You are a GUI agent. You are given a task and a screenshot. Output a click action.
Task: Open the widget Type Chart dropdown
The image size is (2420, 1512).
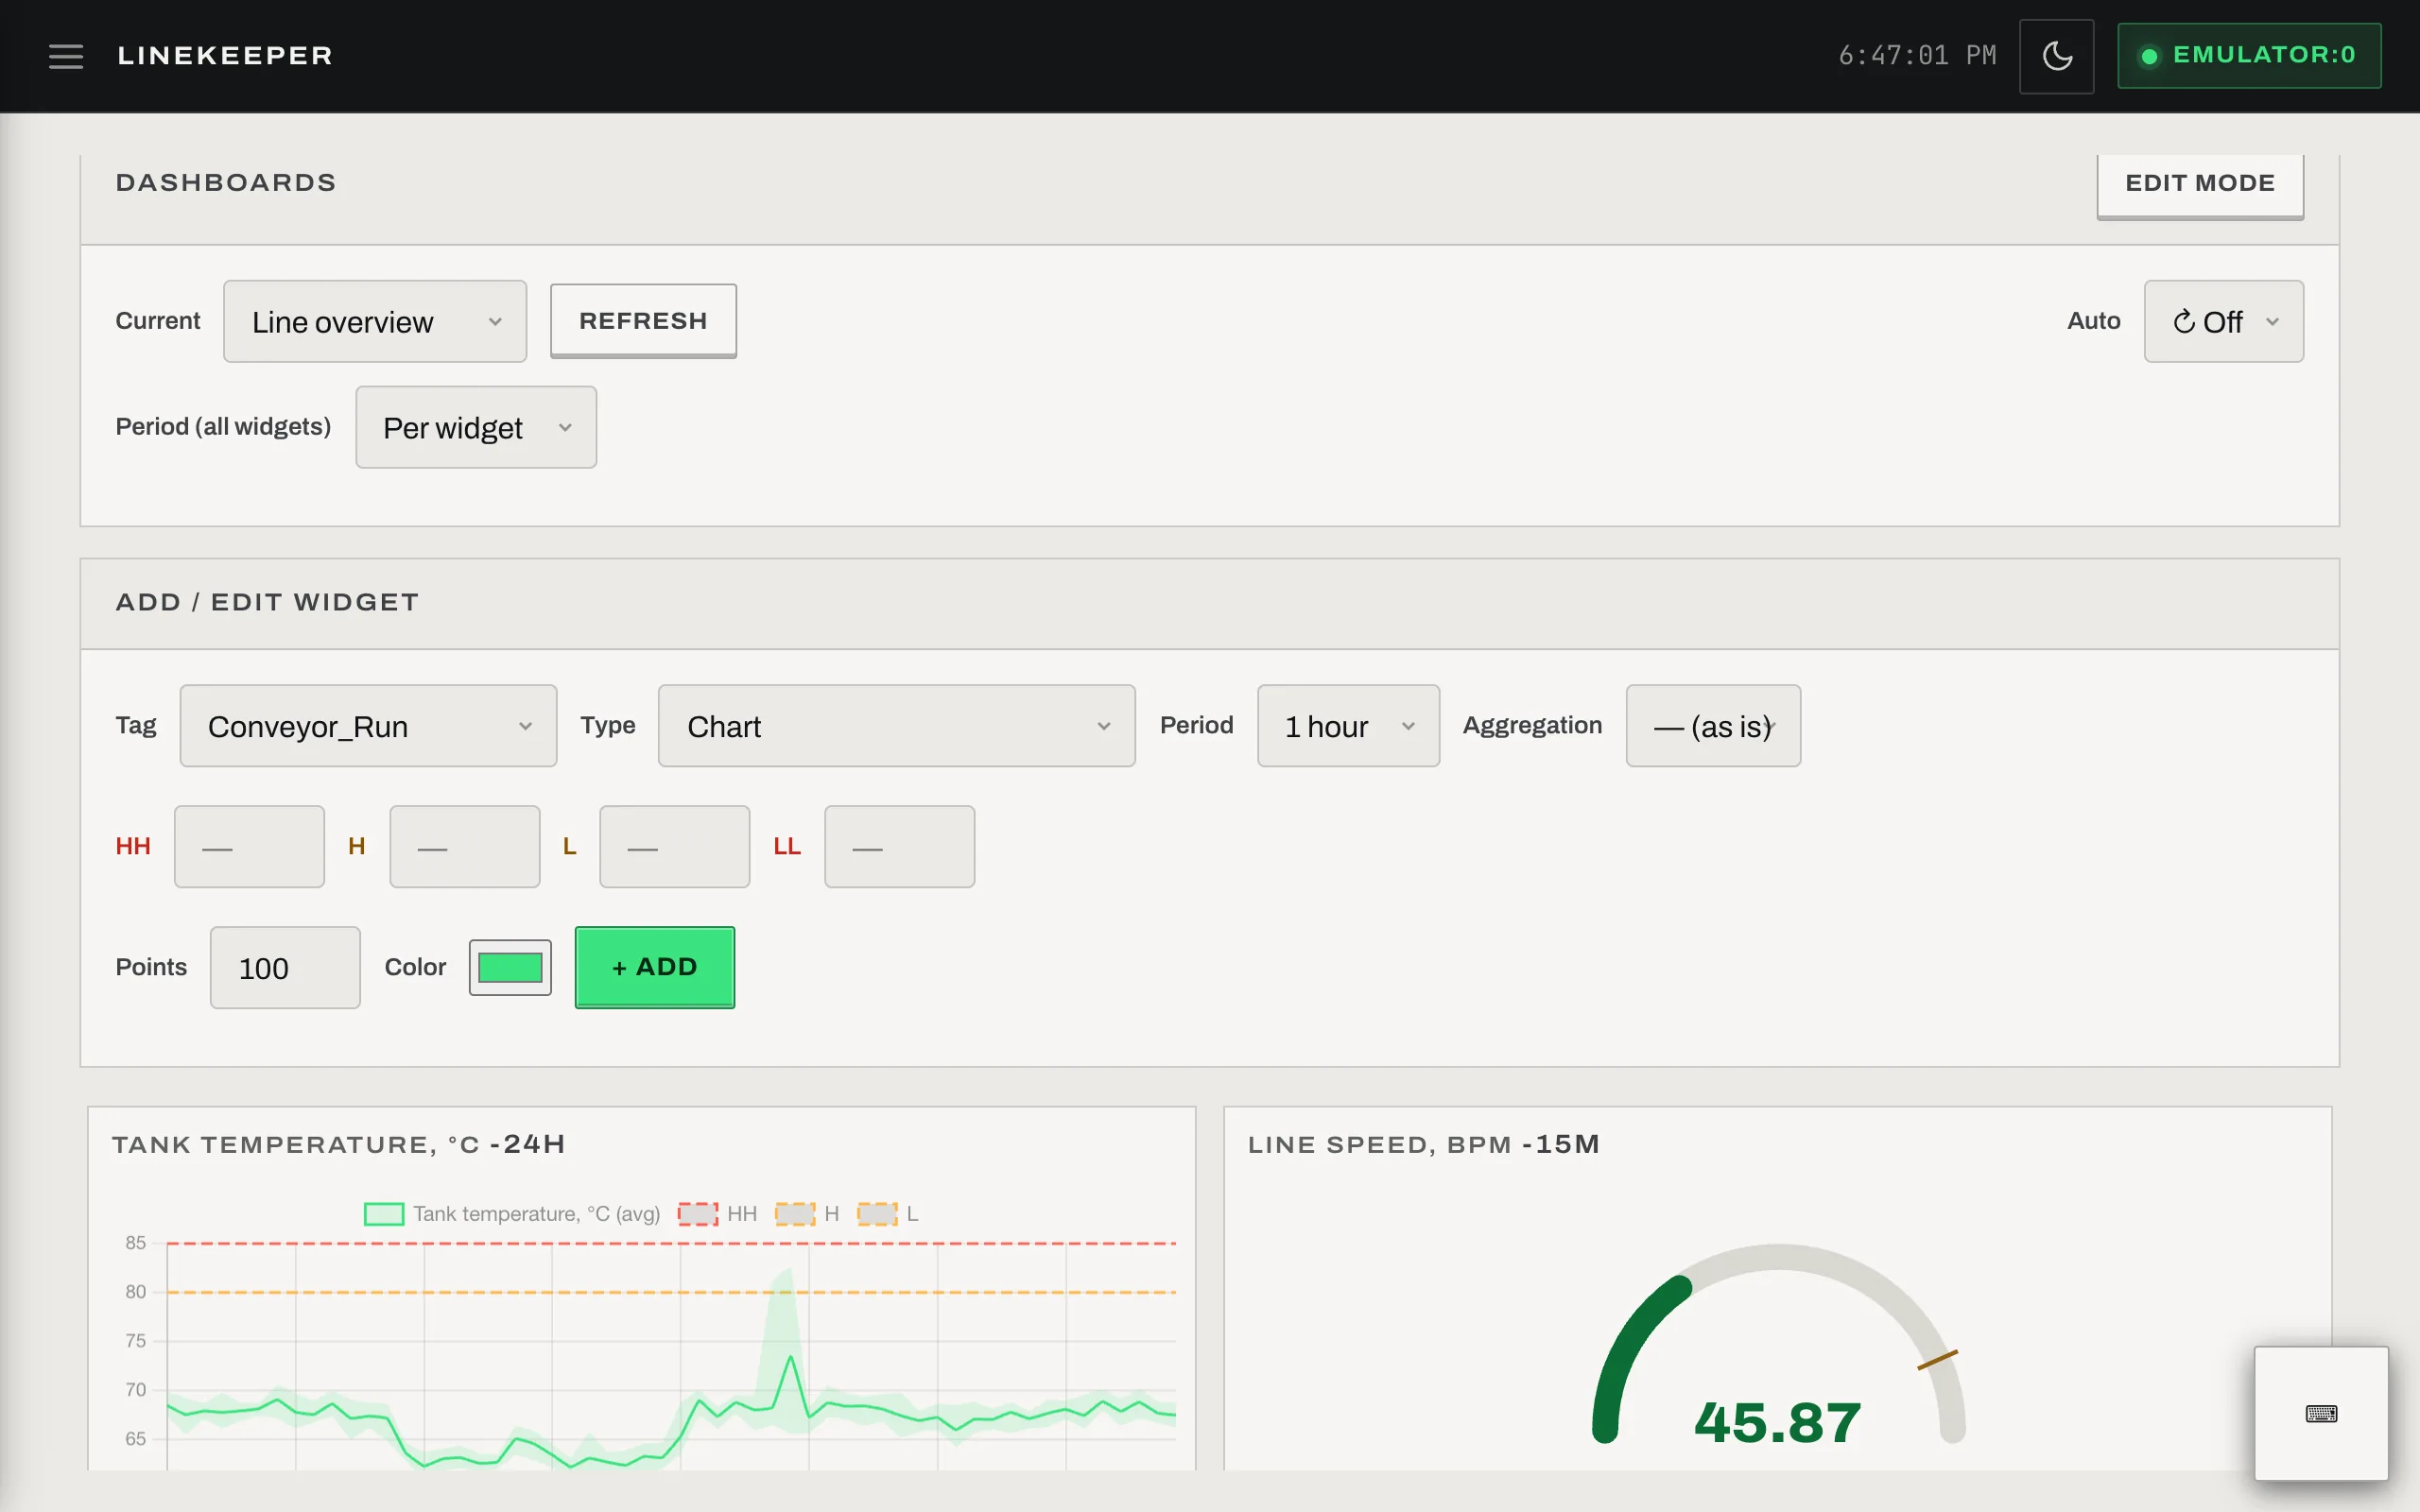pos(896,726)
